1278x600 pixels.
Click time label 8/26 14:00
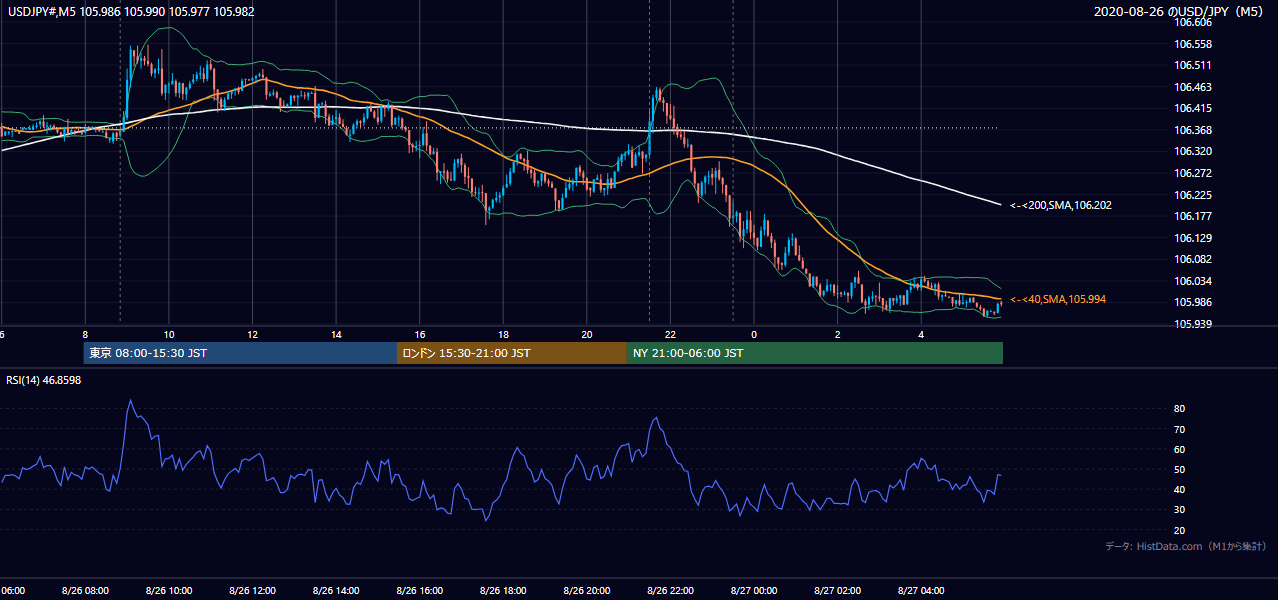point(336,591)
